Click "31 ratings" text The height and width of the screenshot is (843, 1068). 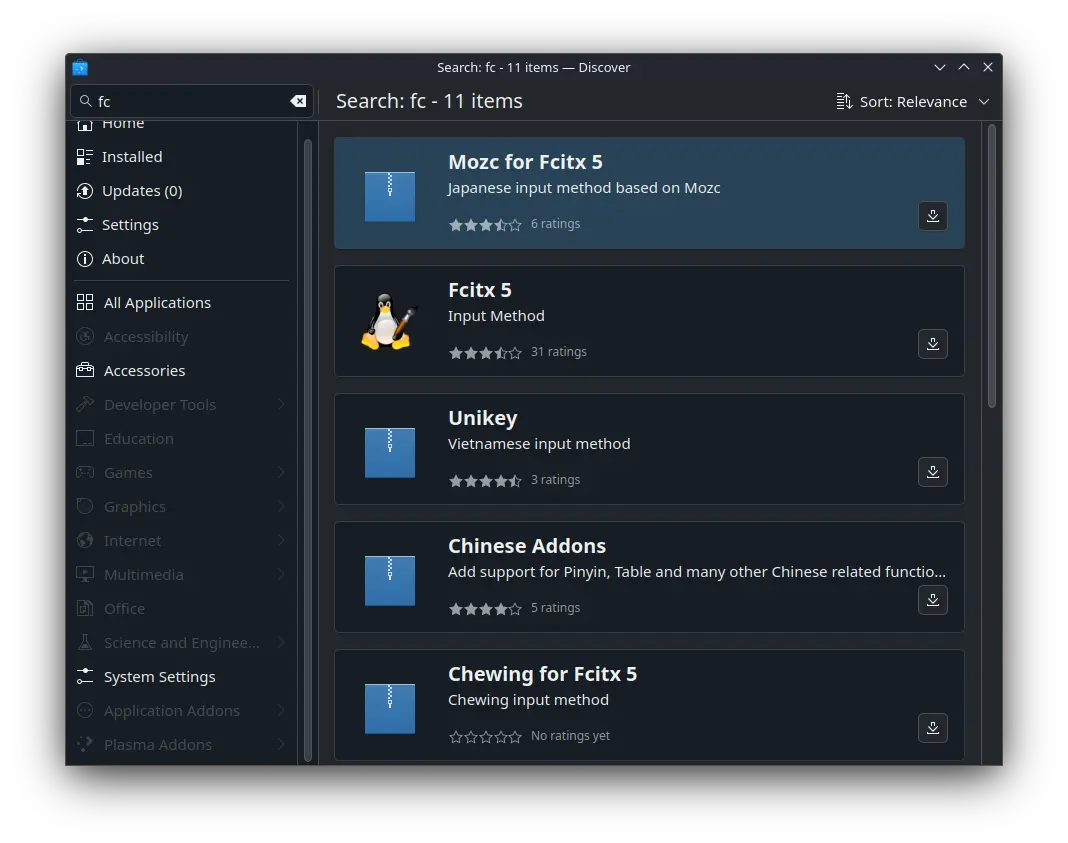[559, 352]
